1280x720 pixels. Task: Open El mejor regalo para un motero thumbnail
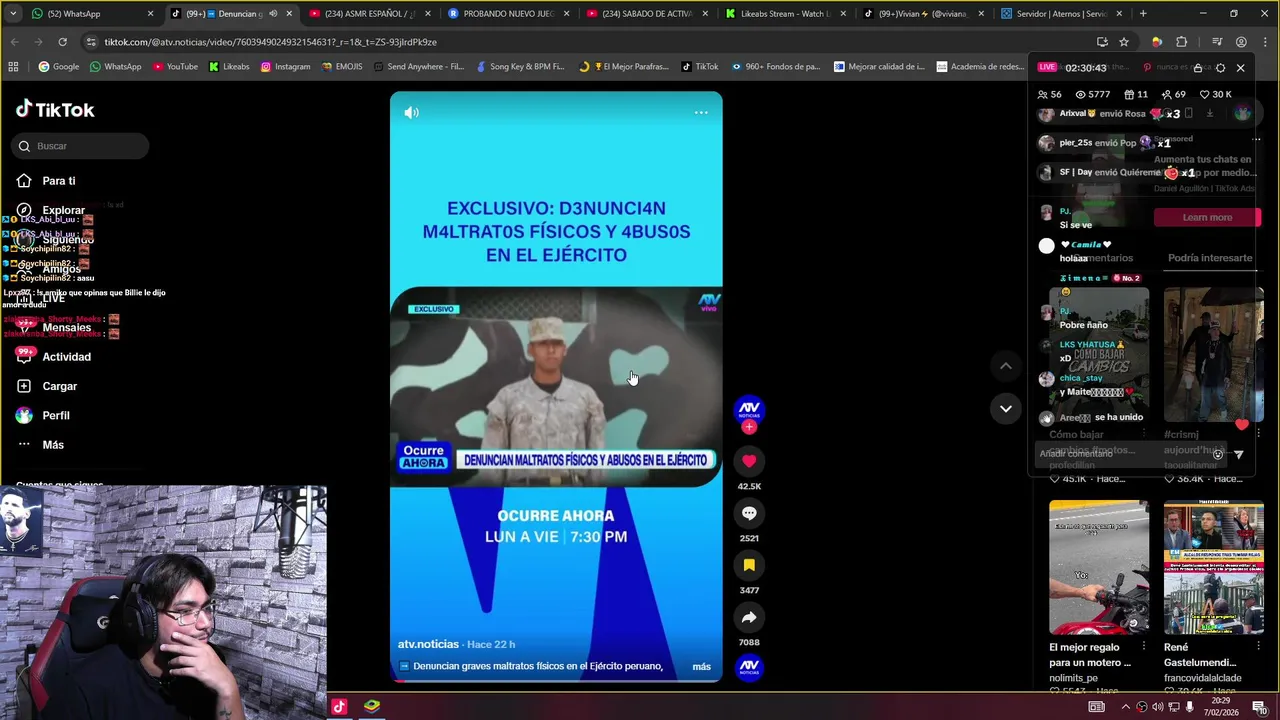click(1099, 568)
